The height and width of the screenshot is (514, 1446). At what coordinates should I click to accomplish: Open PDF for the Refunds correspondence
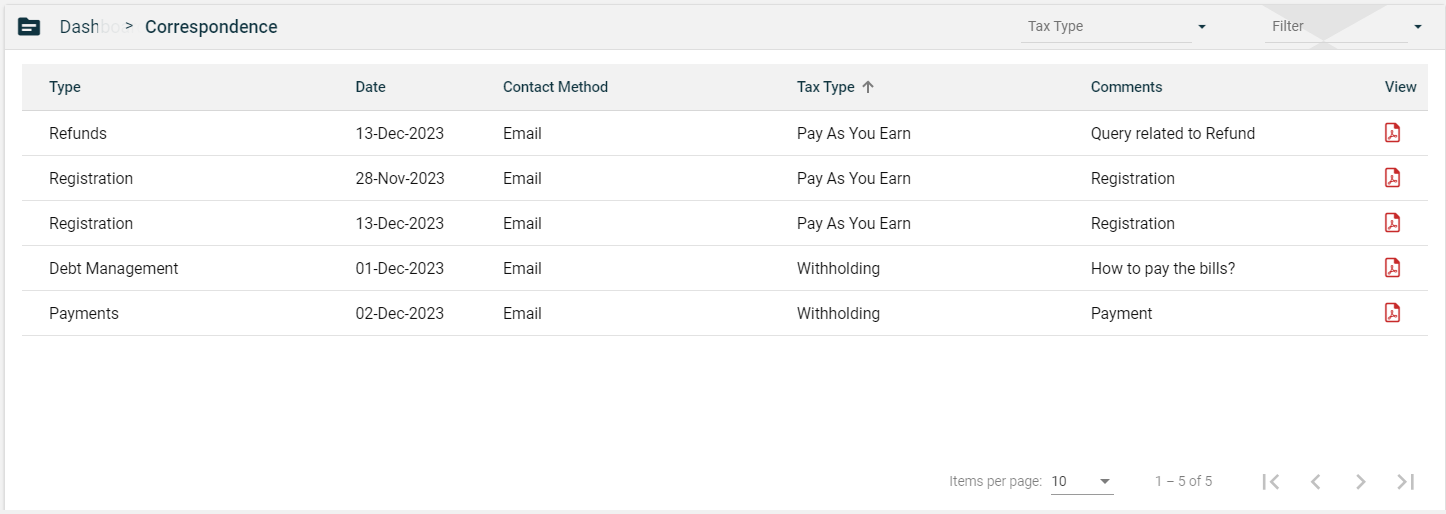point(1392,133)
